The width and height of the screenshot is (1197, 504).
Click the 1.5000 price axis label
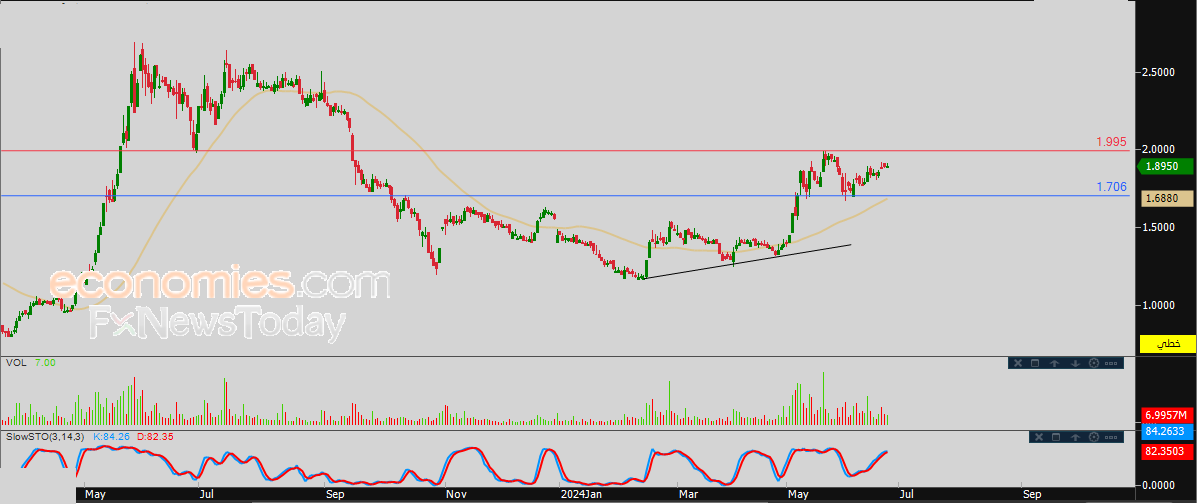pos(1159,228)
